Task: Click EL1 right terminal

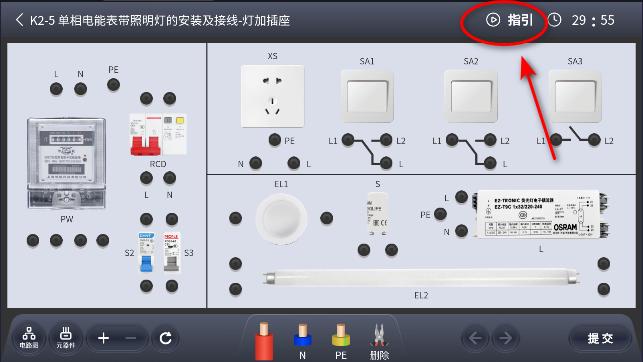Action: (x=326, y=218)
